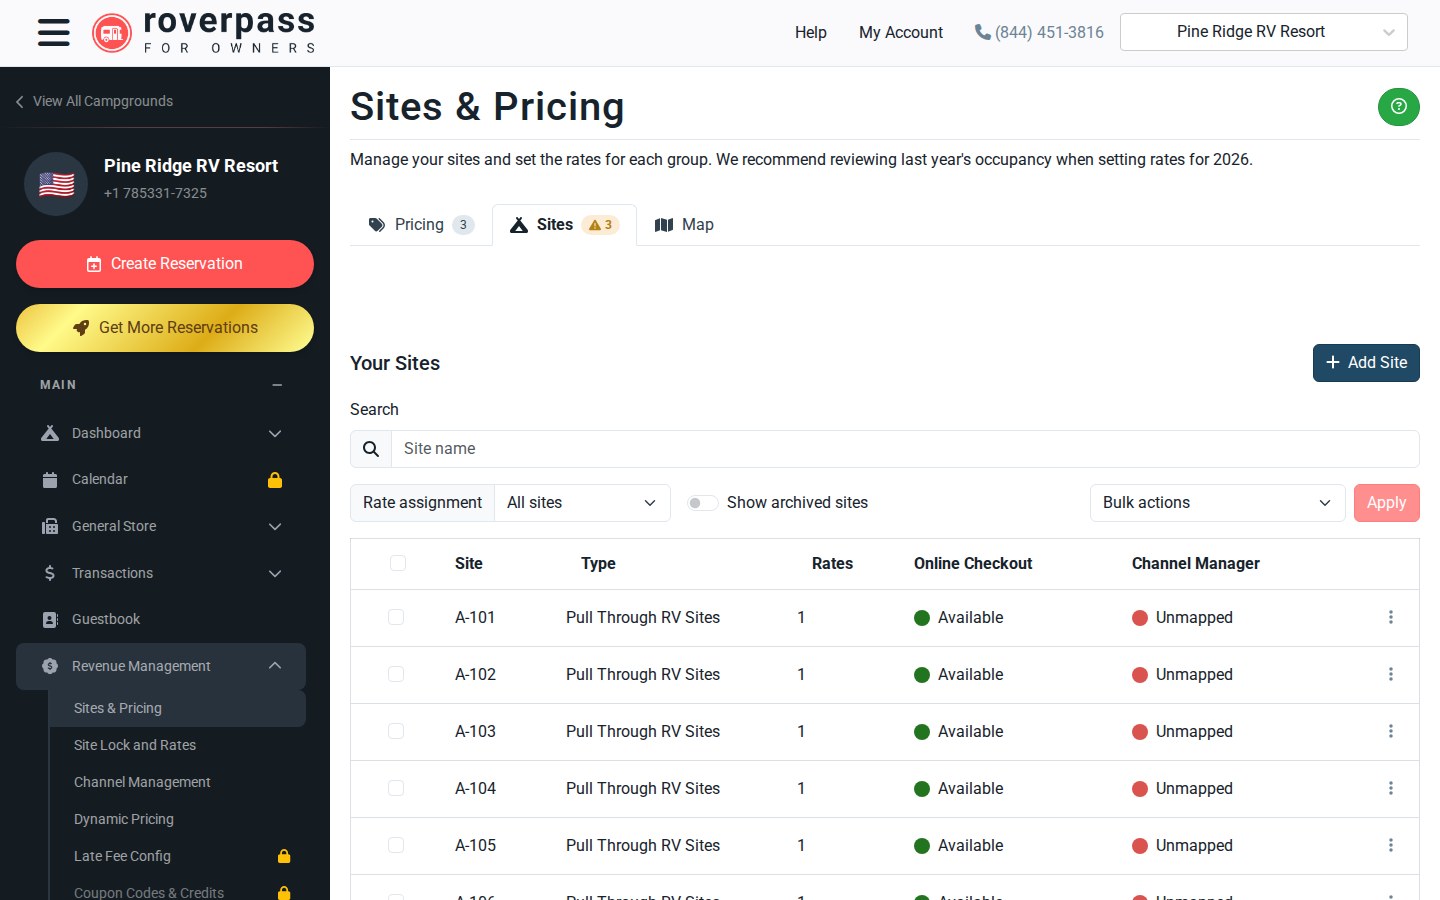The height and width of the screenshot is (900, 1440).
Task: Open Channel Management submenu item
Action: point(142,782)
